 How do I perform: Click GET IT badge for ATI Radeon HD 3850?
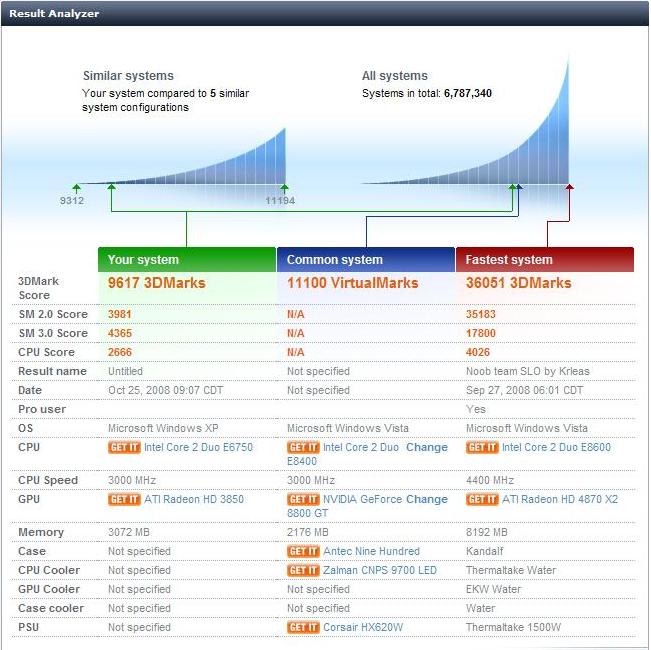click(x=124, y=499)
